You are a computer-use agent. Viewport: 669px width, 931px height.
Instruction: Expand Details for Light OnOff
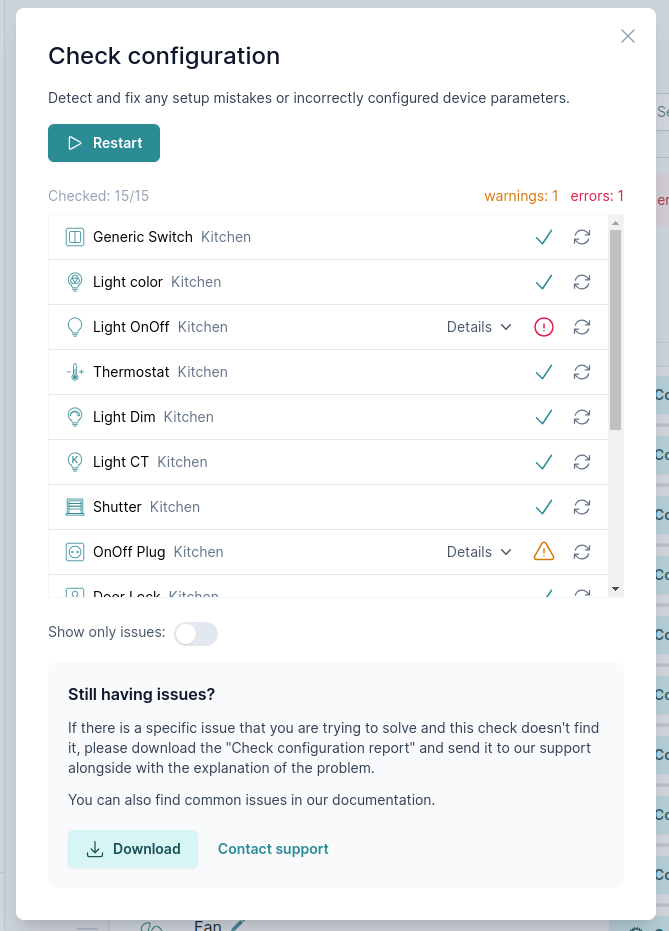pyautogui.click(x=479, y=327)
